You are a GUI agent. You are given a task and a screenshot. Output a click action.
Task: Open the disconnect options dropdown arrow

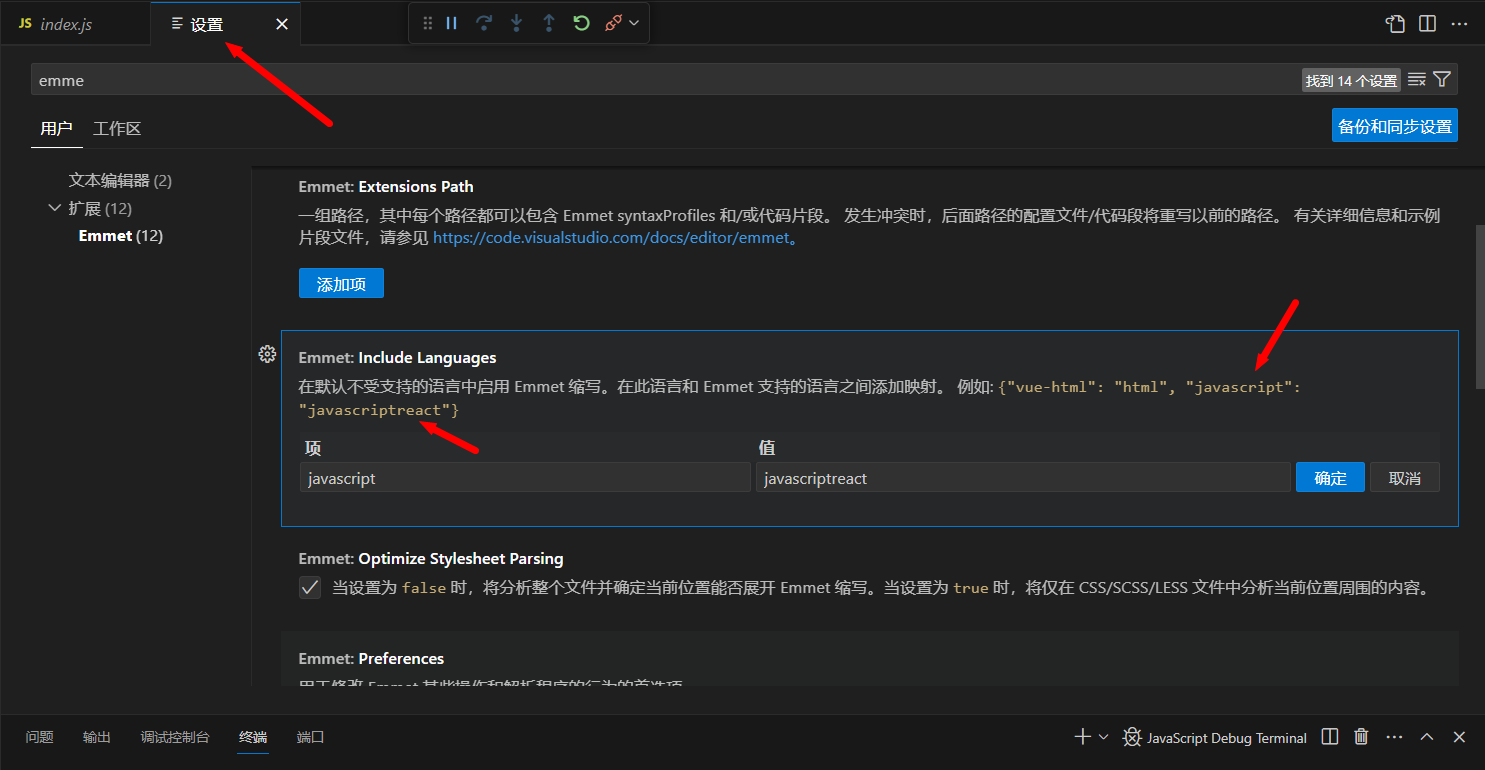click(634, 23)
